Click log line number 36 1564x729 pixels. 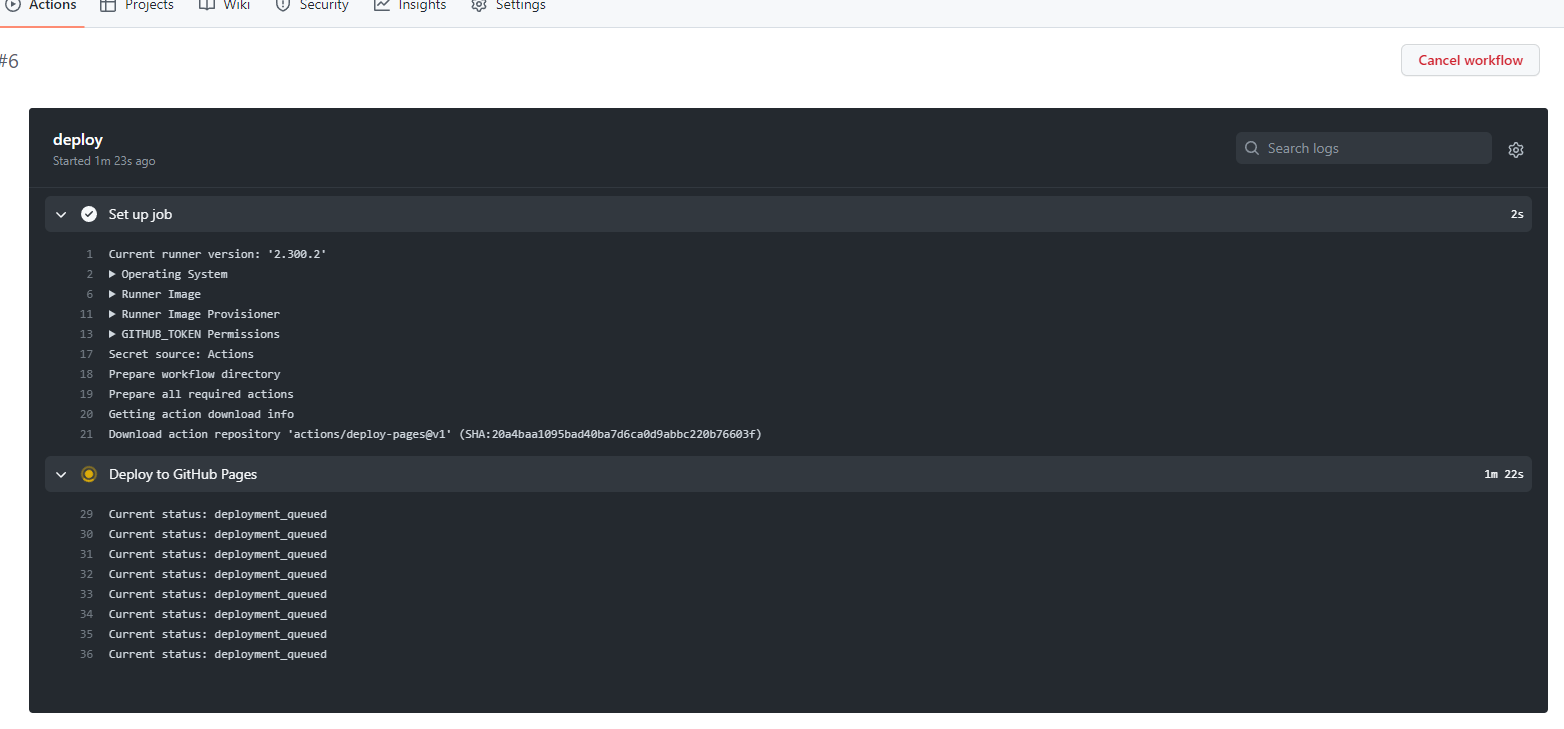[86, 654]
